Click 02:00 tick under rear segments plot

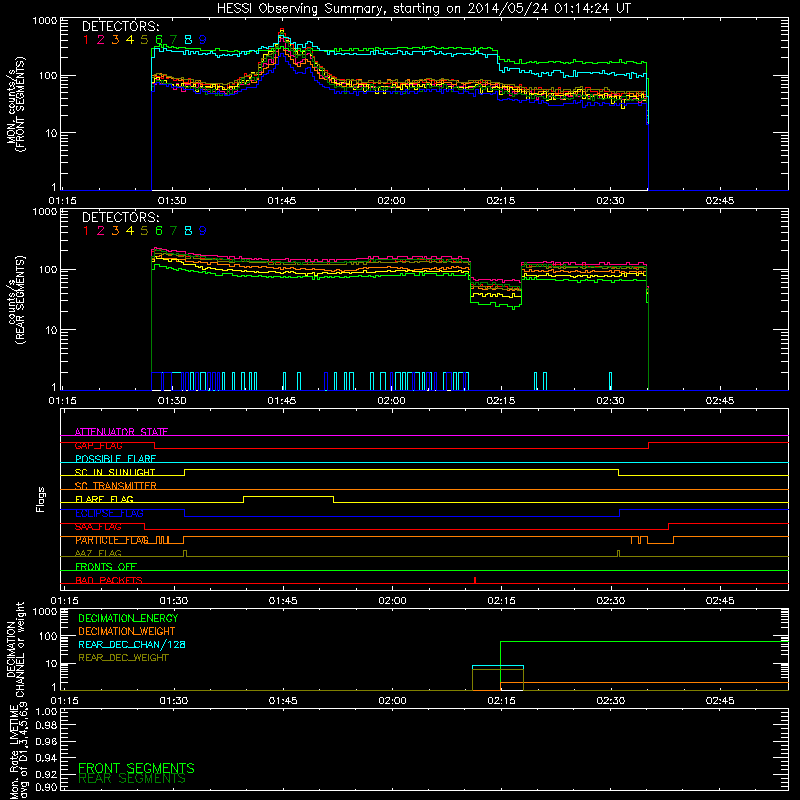tap(391, 401)
